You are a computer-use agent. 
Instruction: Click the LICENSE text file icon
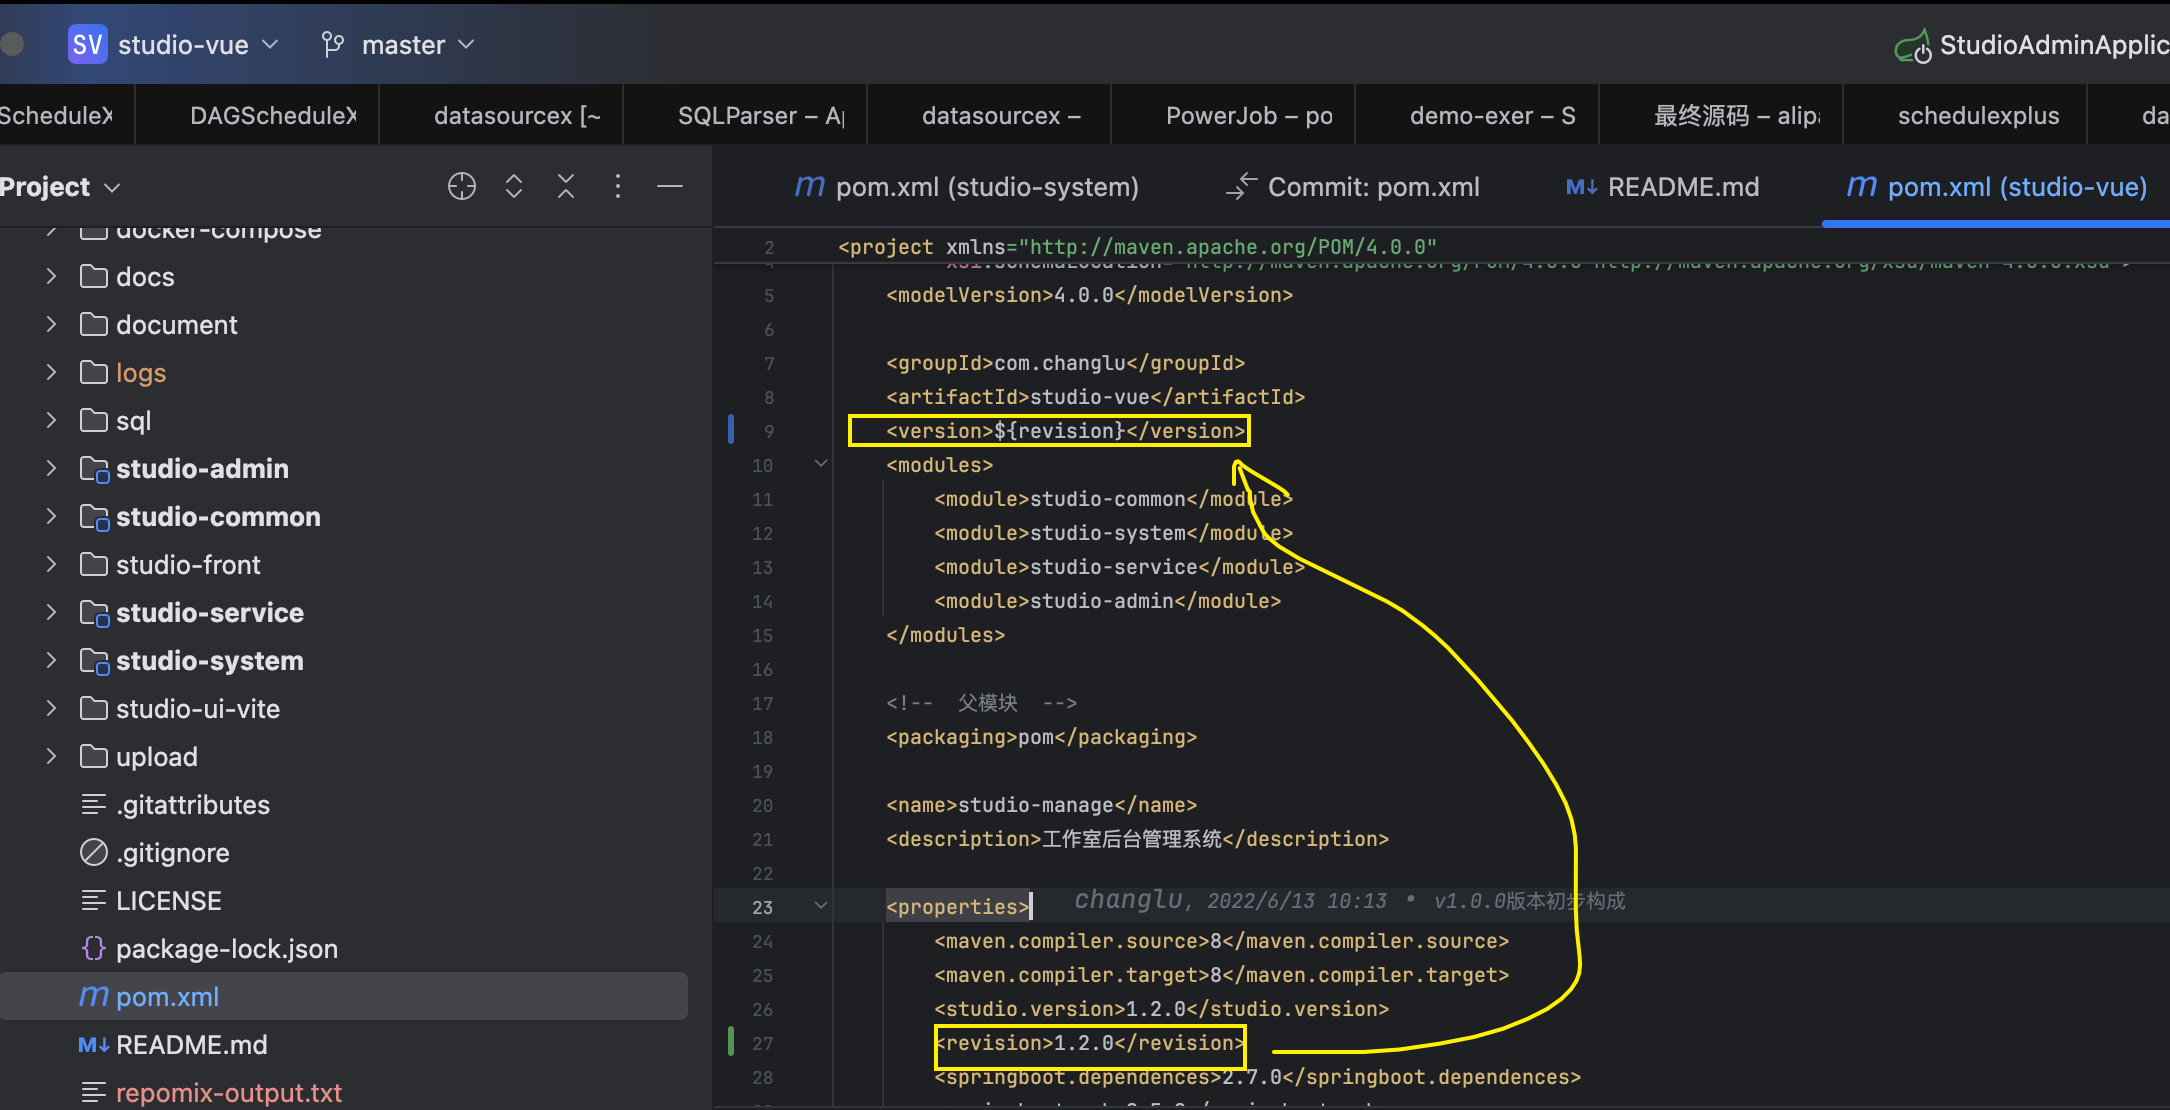(x=94, y=900)
